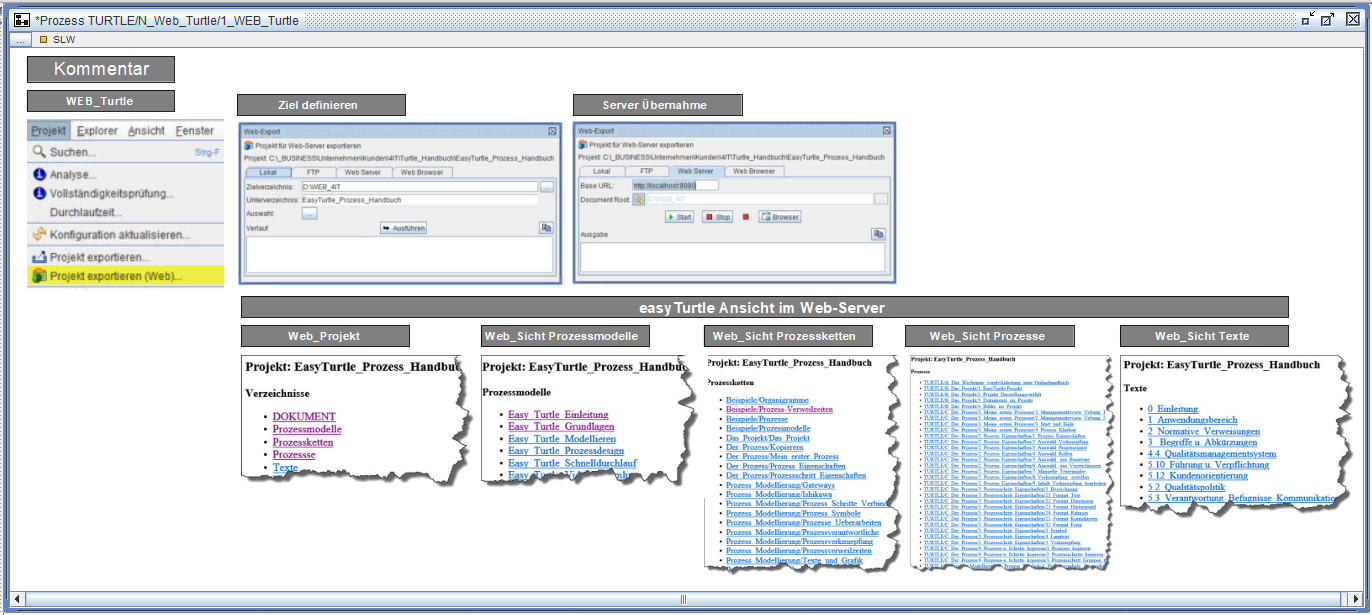The width and height of the screenshot is (1372, 615).
Task: Expand the breadcrumb ellipsis button
Action: tap(20, 40)
